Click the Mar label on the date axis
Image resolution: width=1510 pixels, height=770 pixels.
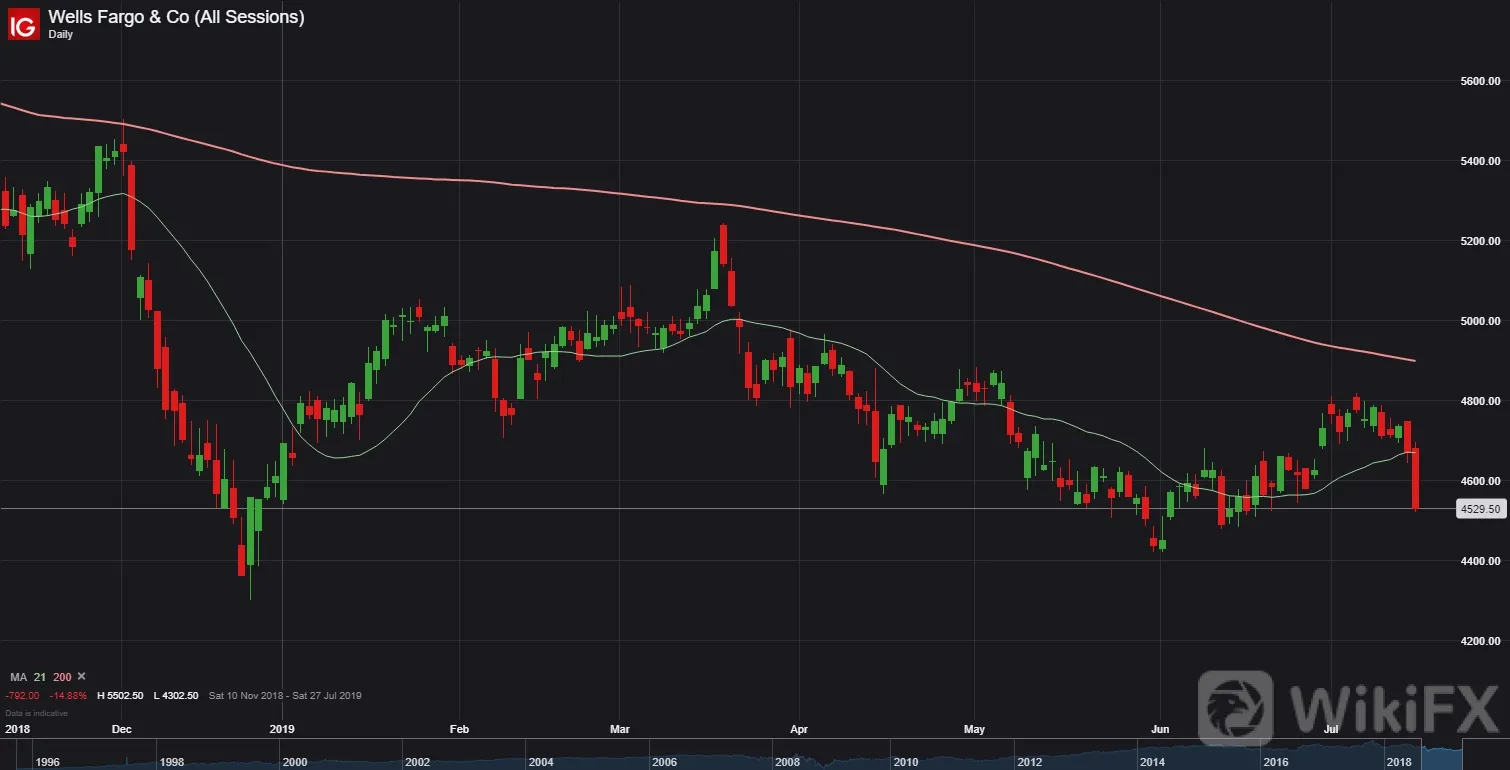point(619,729)
